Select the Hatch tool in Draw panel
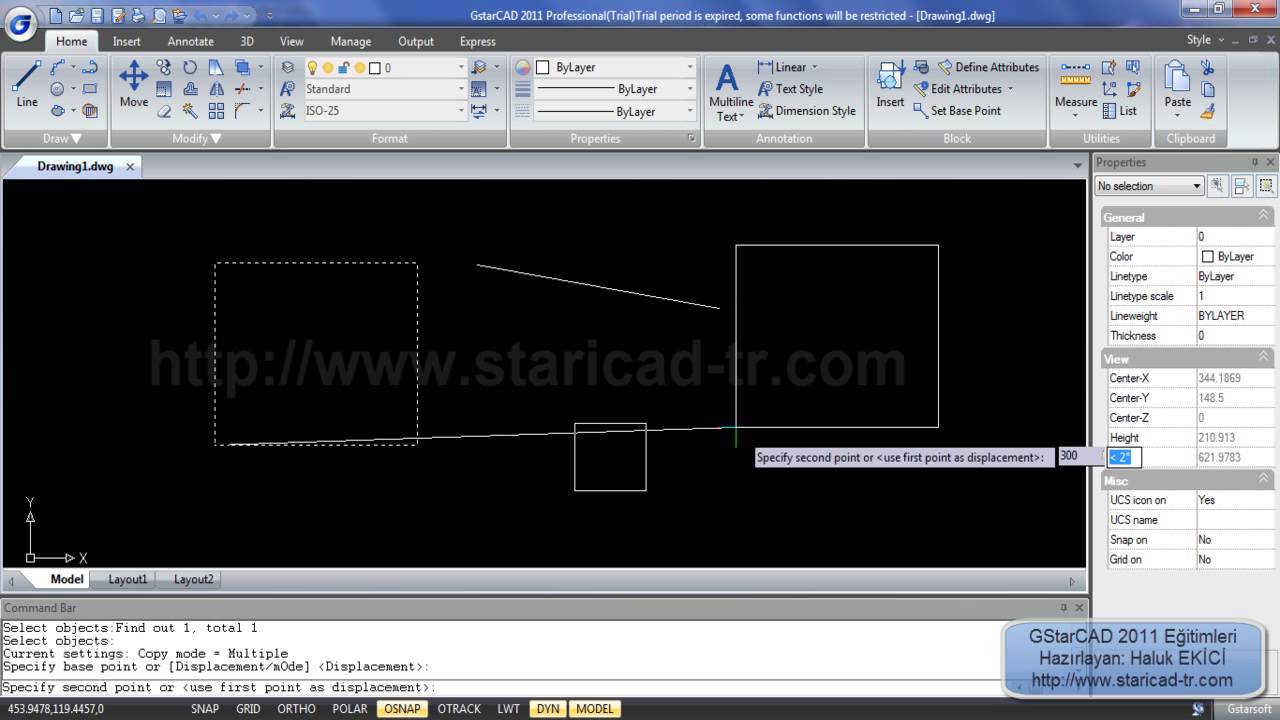 [x=90, y=111]
